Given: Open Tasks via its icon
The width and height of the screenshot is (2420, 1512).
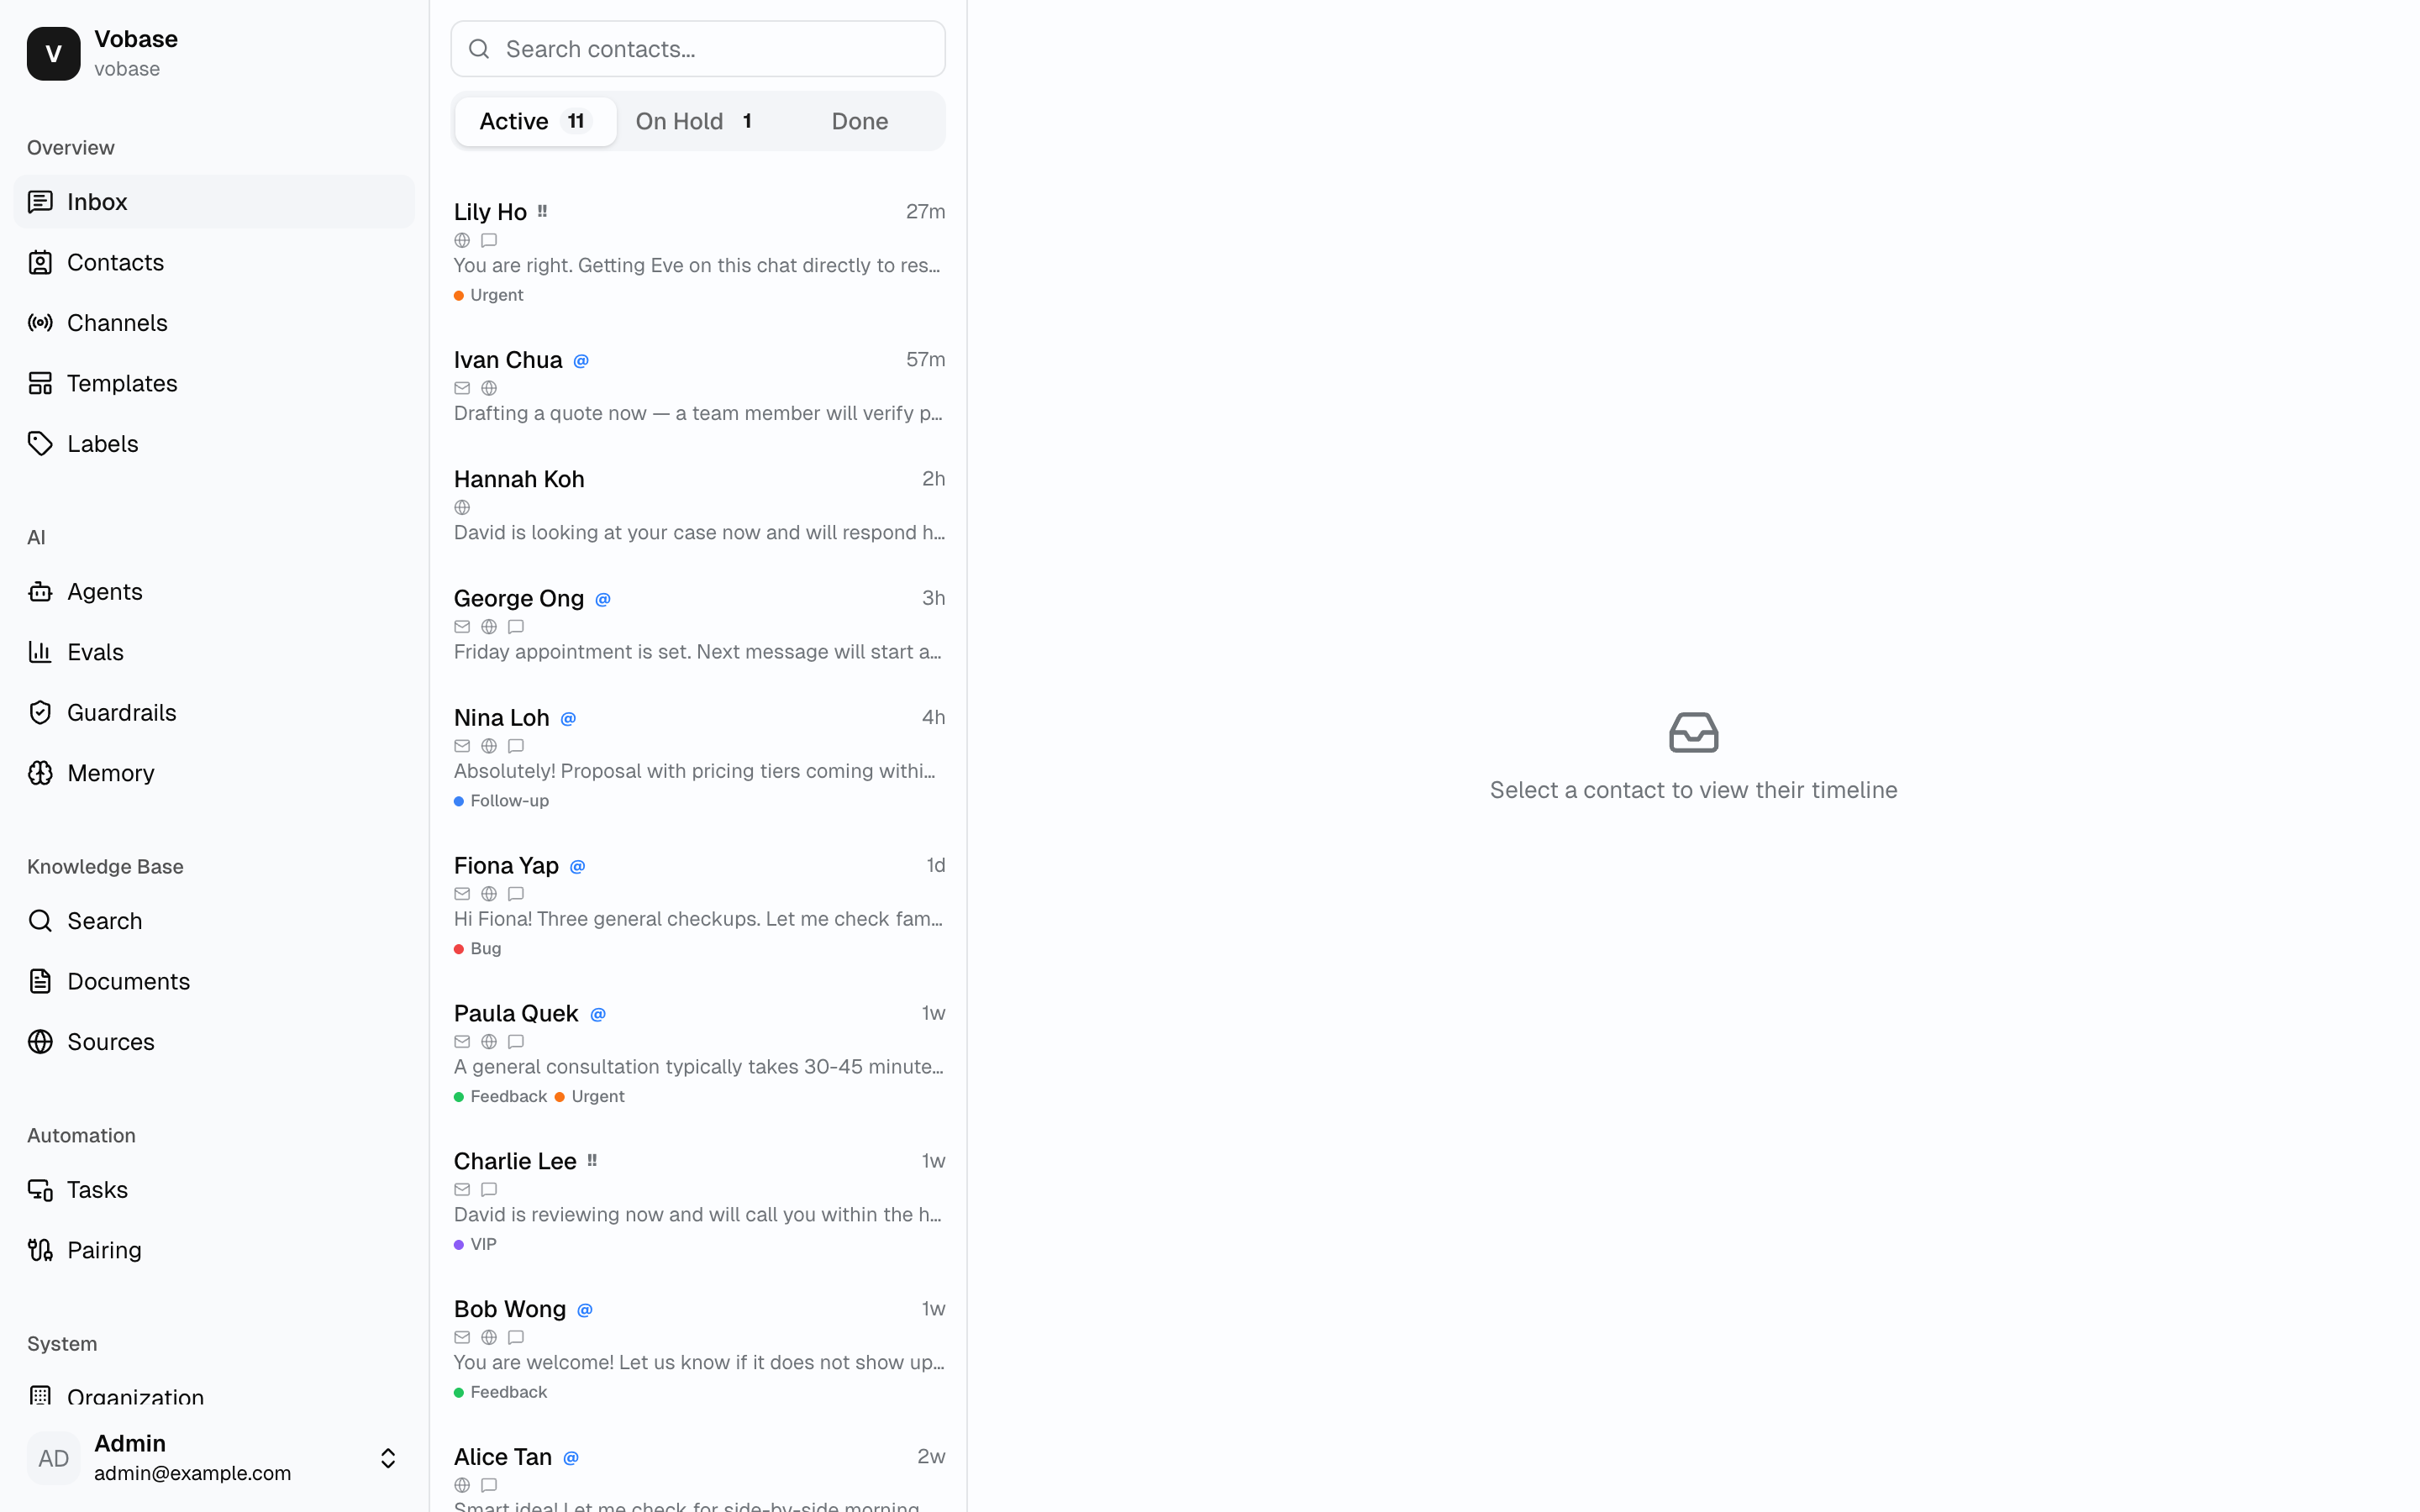Looking at the screenshot, I should pyautogui.click(x=40, y=1190).
